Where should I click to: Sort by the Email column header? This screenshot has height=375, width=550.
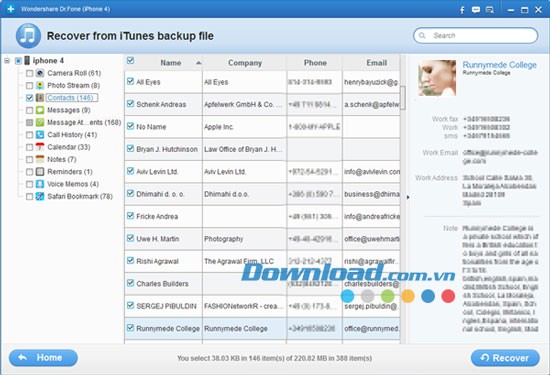(x=376, y=63)
